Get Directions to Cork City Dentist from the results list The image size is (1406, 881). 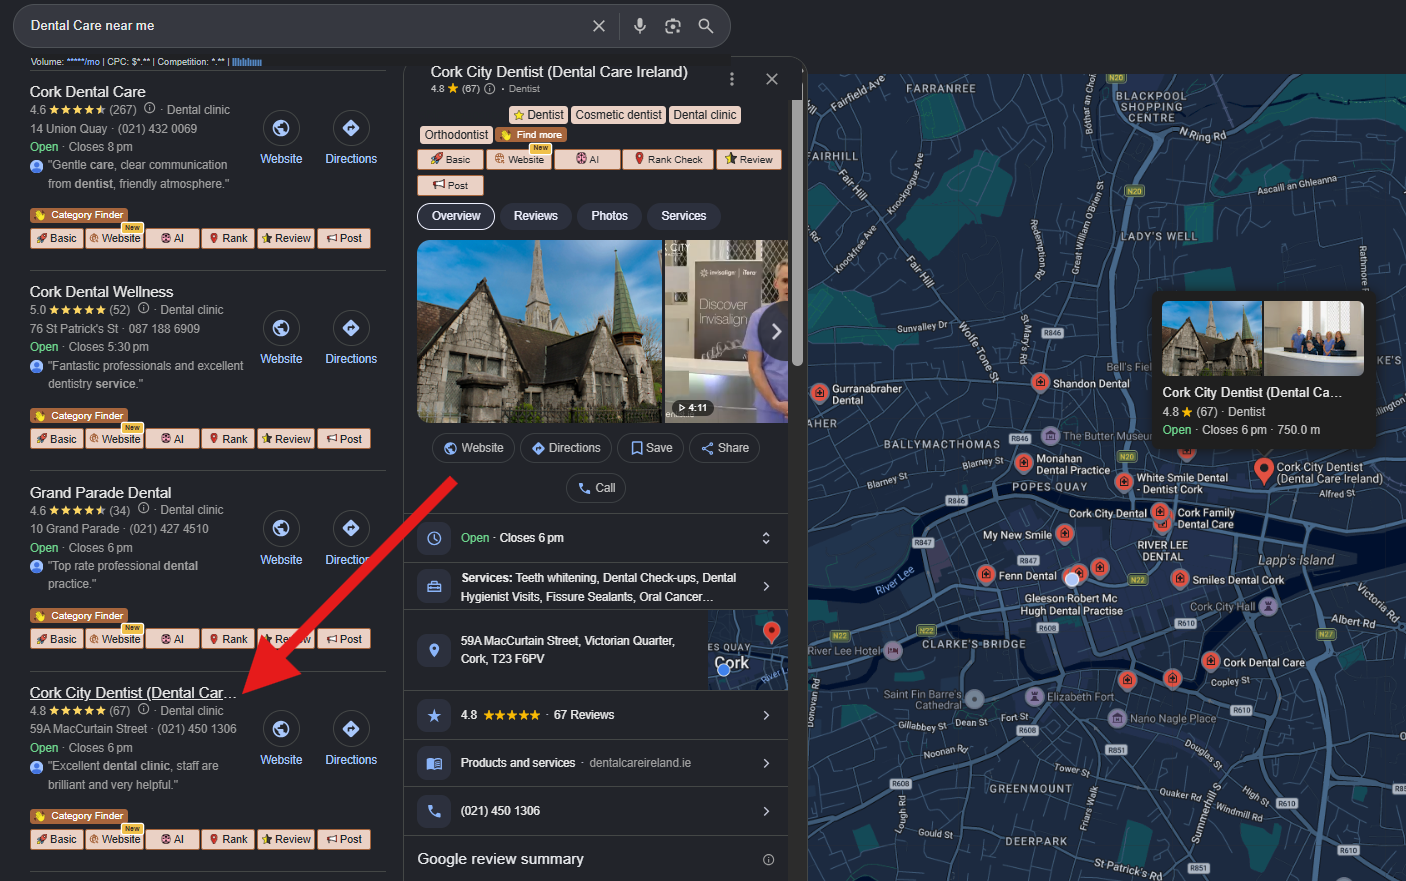pyautogui.click(x=351, y=729)
